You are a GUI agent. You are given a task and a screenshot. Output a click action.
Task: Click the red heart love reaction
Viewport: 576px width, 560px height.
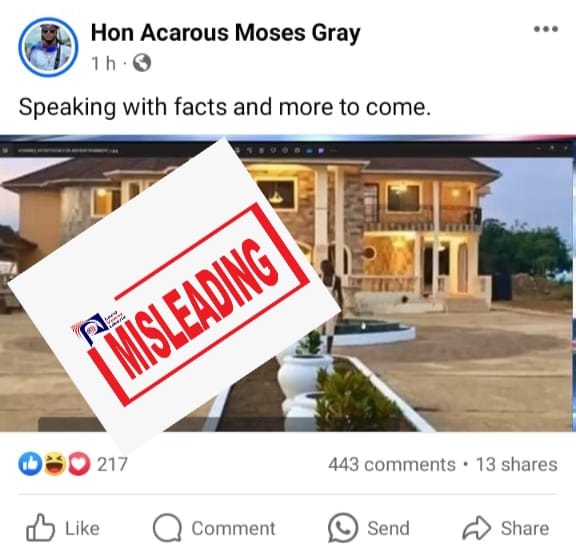coord(79,464)
